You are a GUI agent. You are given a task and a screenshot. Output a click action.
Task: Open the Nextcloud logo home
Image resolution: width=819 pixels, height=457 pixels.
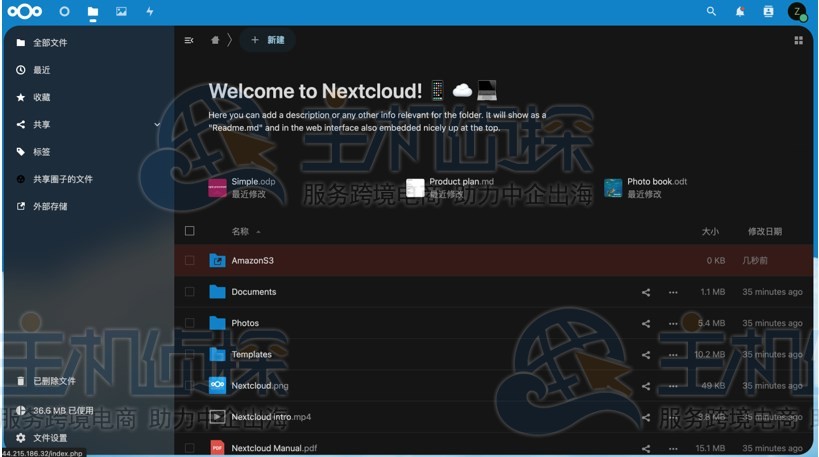25,11
